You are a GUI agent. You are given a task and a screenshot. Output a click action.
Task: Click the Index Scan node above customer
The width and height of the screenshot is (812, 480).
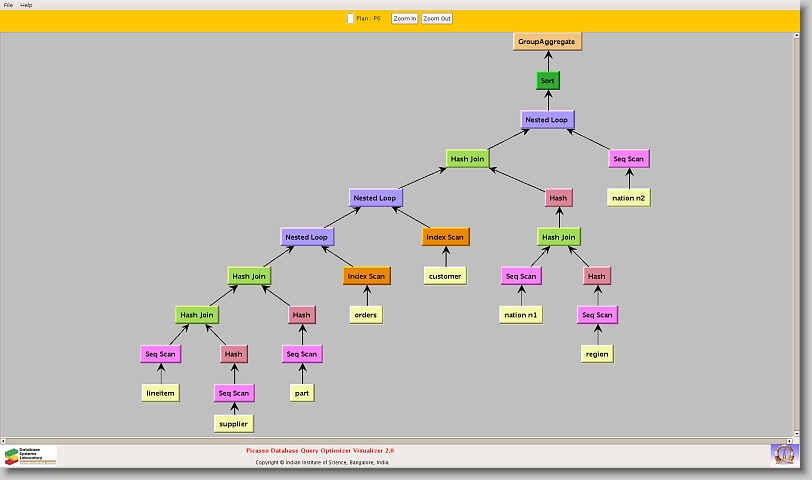pyautogui.click(x=445, y=237)
